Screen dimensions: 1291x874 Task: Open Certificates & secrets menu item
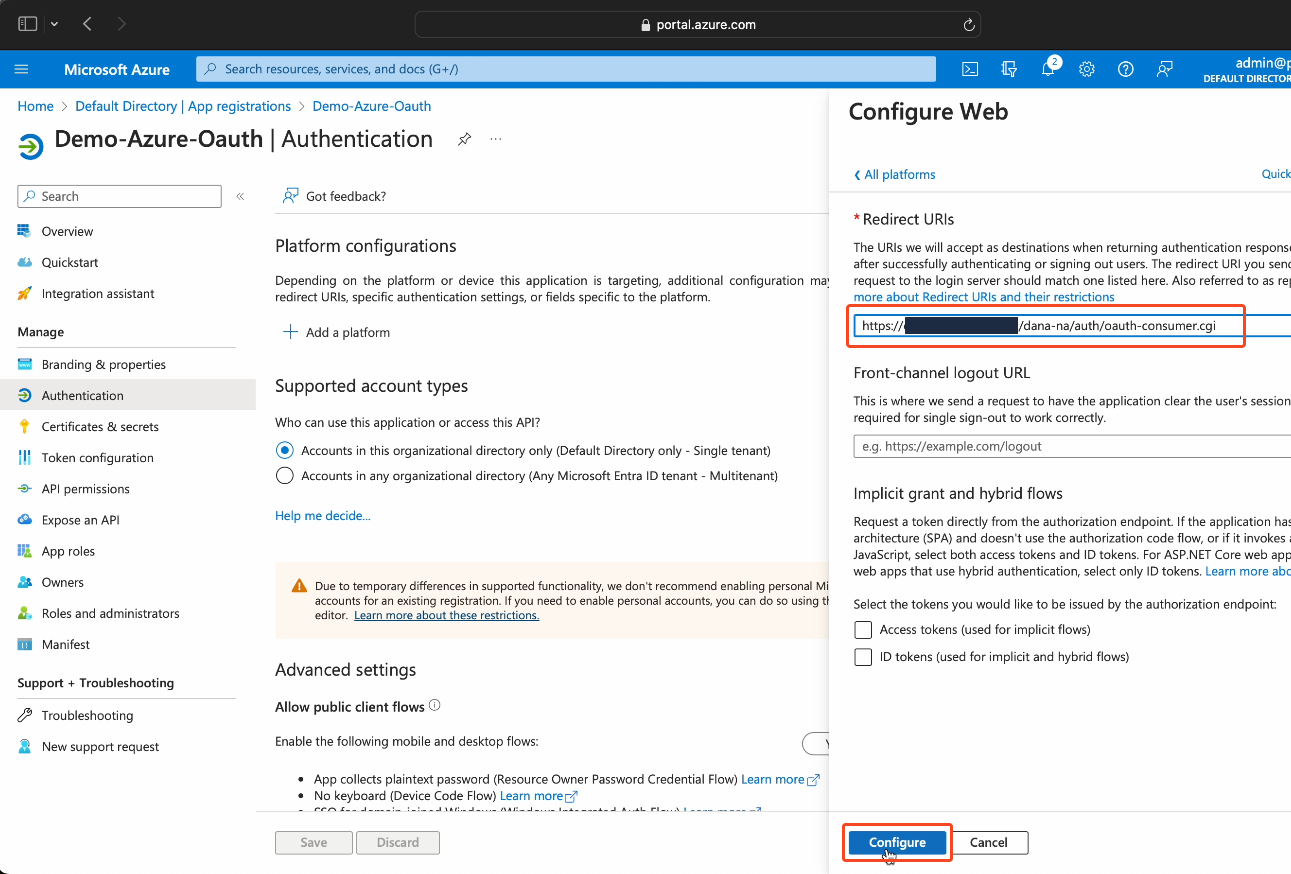tap(100, 427)
